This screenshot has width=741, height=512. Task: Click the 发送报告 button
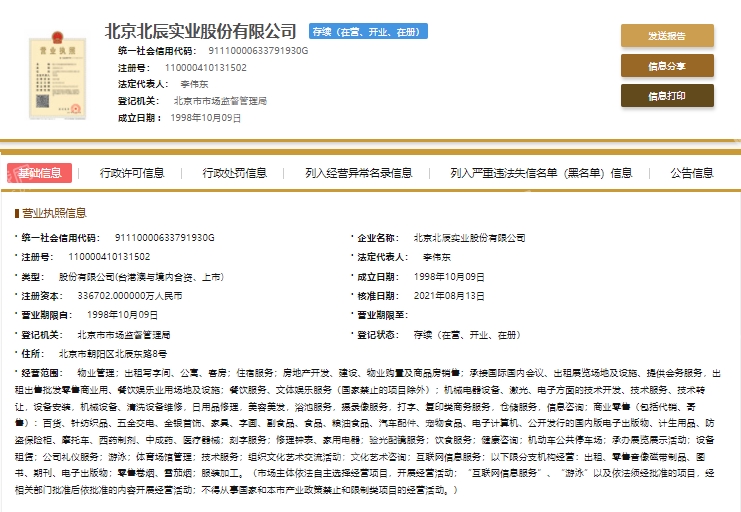(667, 35)
